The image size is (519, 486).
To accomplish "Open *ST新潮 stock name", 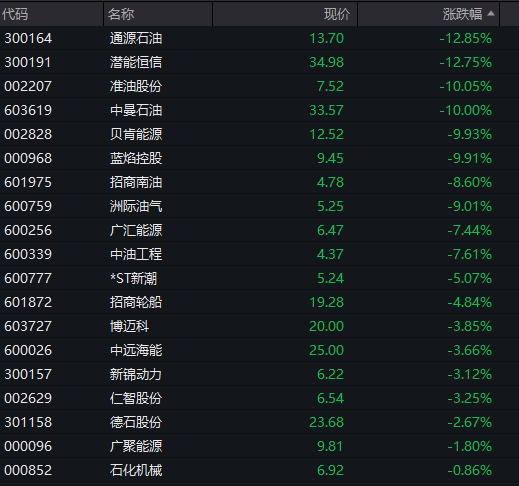I will click(133, 278).
